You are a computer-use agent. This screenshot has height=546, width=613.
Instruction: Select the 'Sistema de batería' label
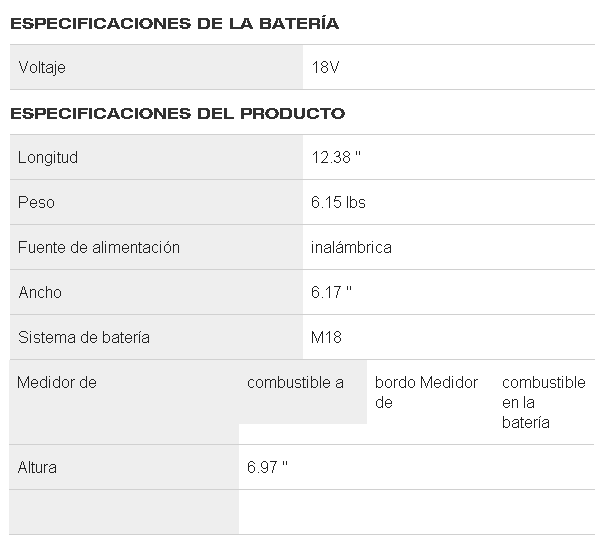click(84, 337)
